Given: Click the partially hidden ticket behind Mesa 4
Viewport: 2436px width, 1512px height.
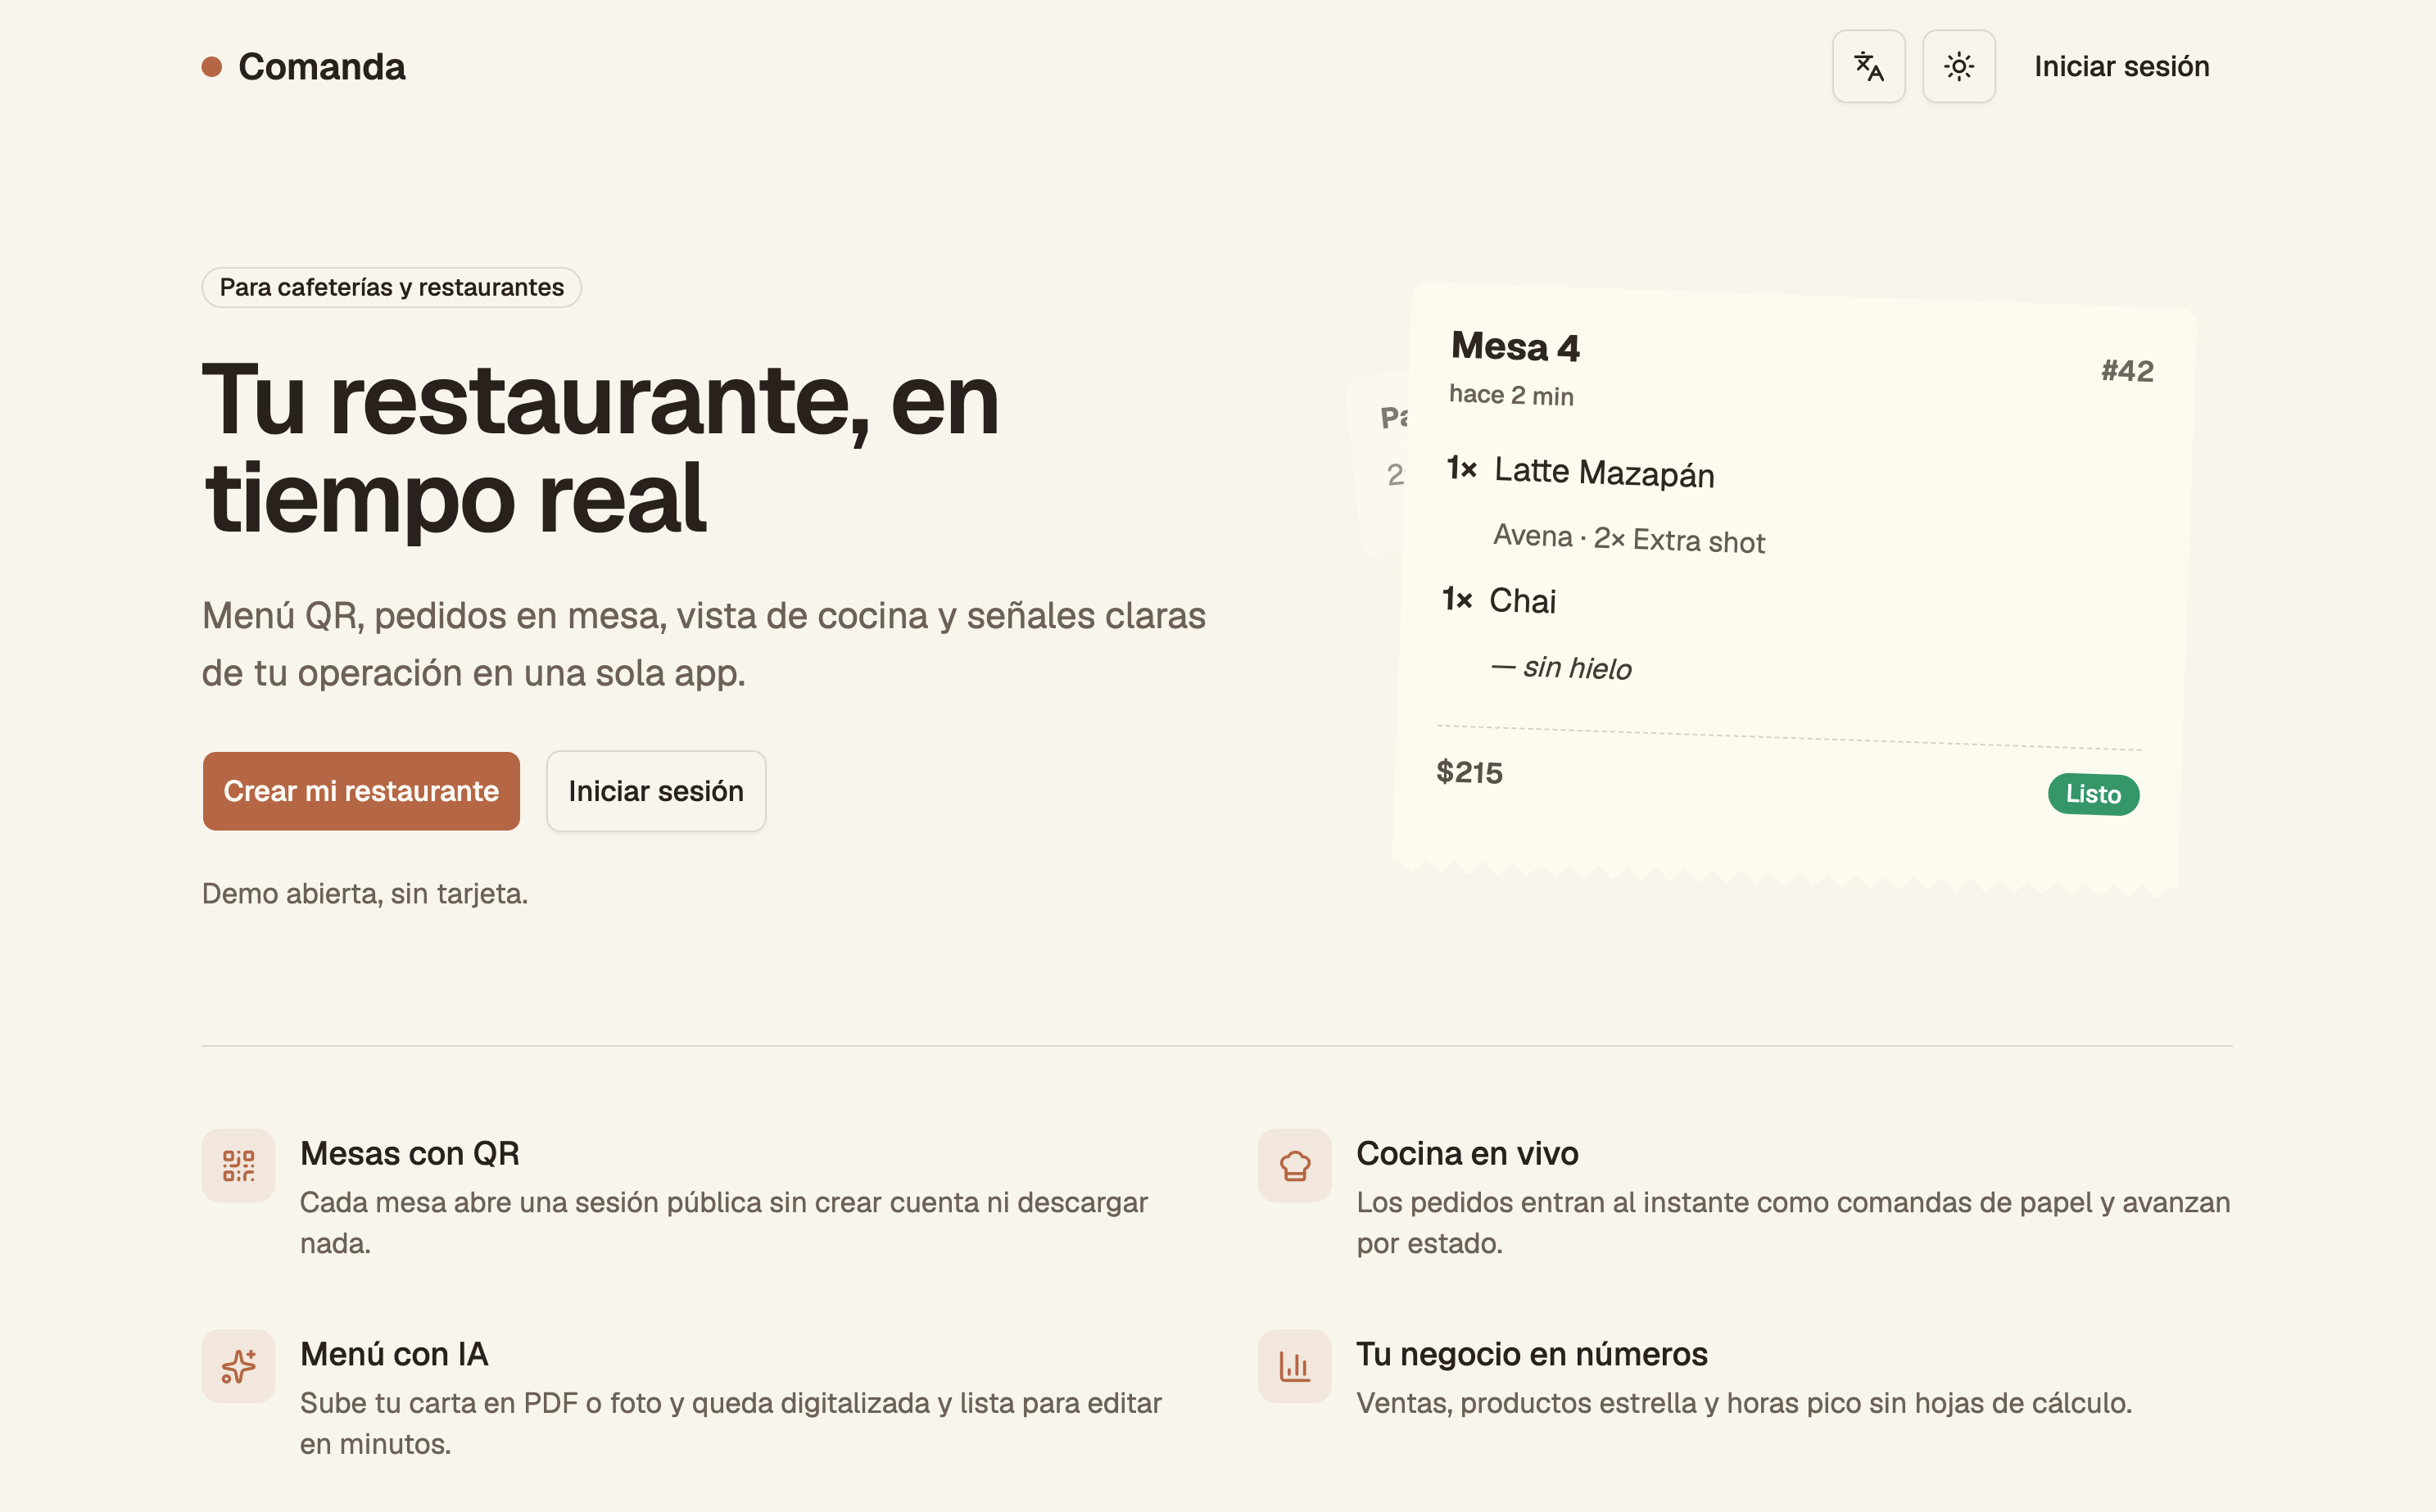Looking at the screenshot, I should [1380, 465].
